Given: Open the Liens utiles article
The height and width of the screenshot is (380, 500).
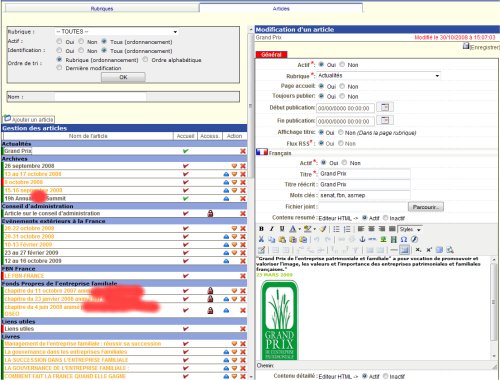Looking at the screenshot, I should point(19,329).
